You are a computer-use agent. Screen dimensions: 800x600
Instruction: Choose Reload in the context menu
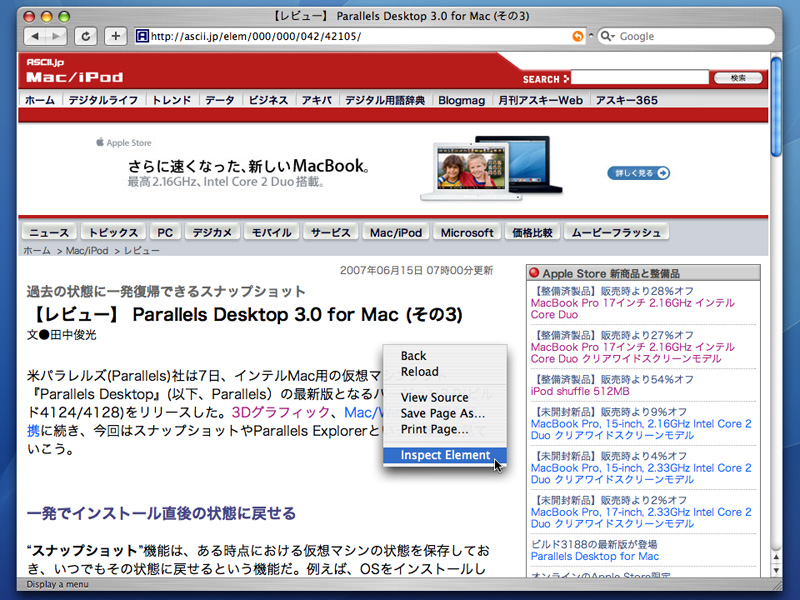pos(445,371)
